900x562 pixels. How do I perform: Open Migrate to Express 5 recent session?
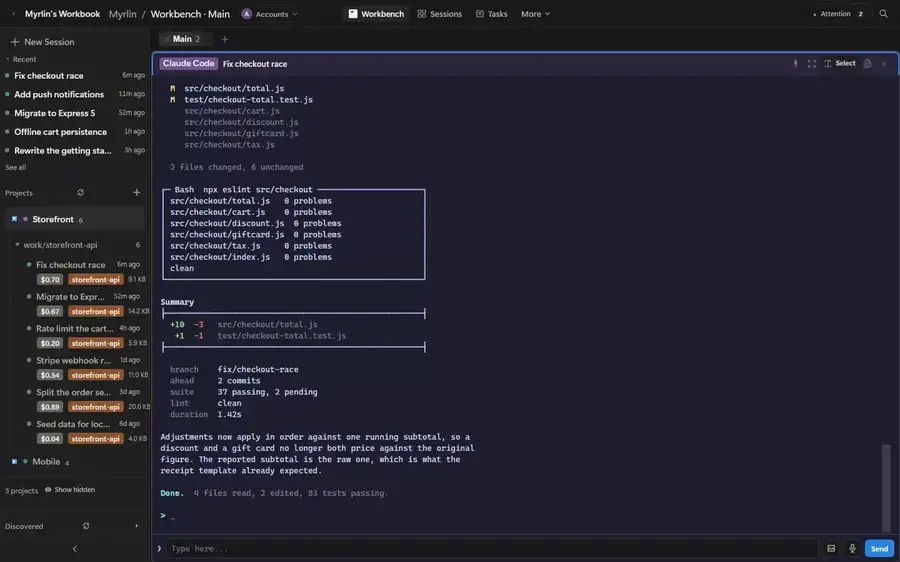coord(75,113)
